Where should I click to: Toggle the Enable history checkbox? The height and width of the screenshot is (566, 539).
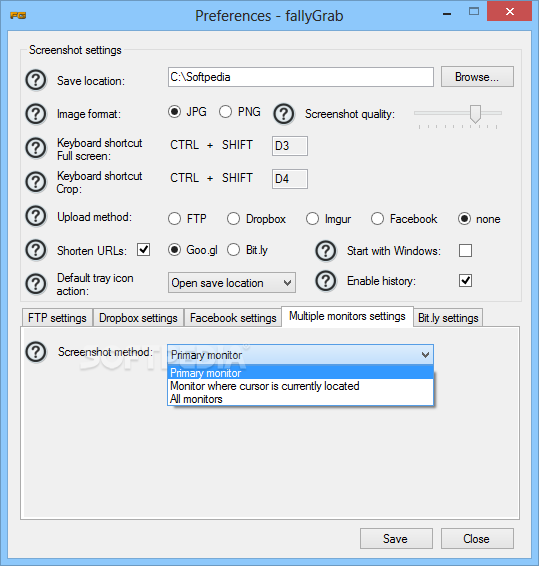465,280
